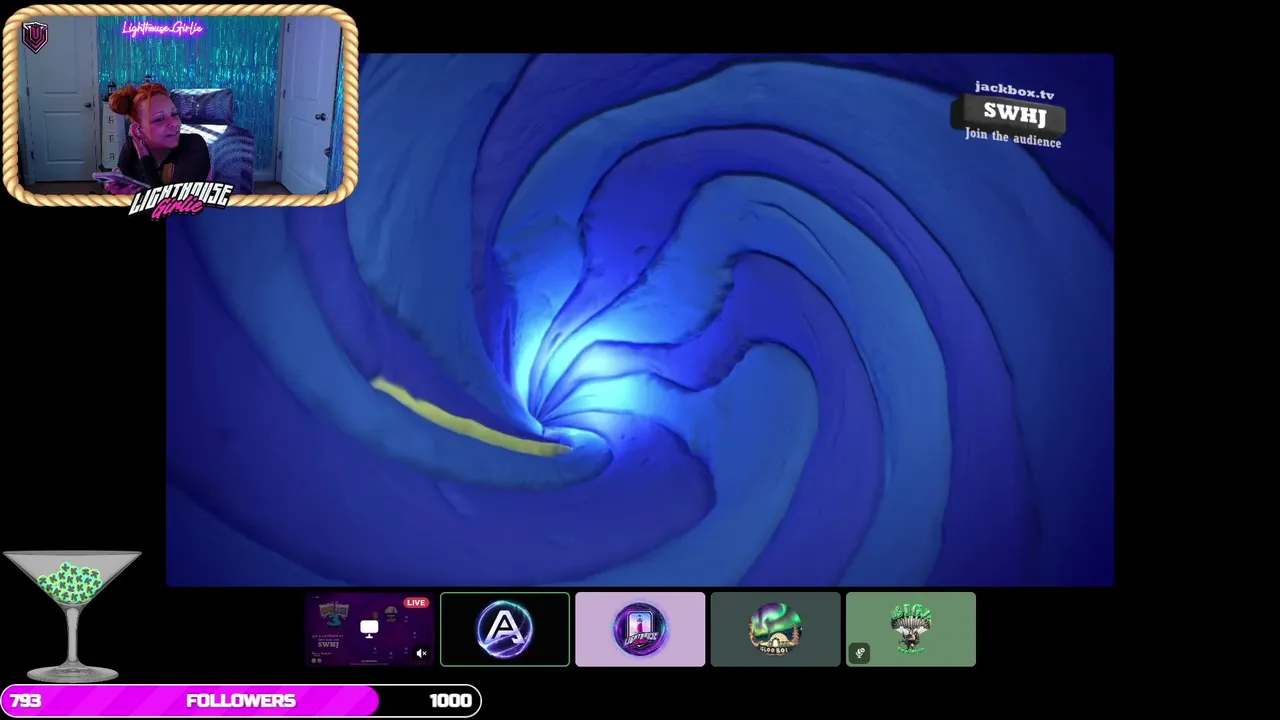1280x720 pixels.
Task: Click the shield badge icon in webcam
Action: coord(35,38)
